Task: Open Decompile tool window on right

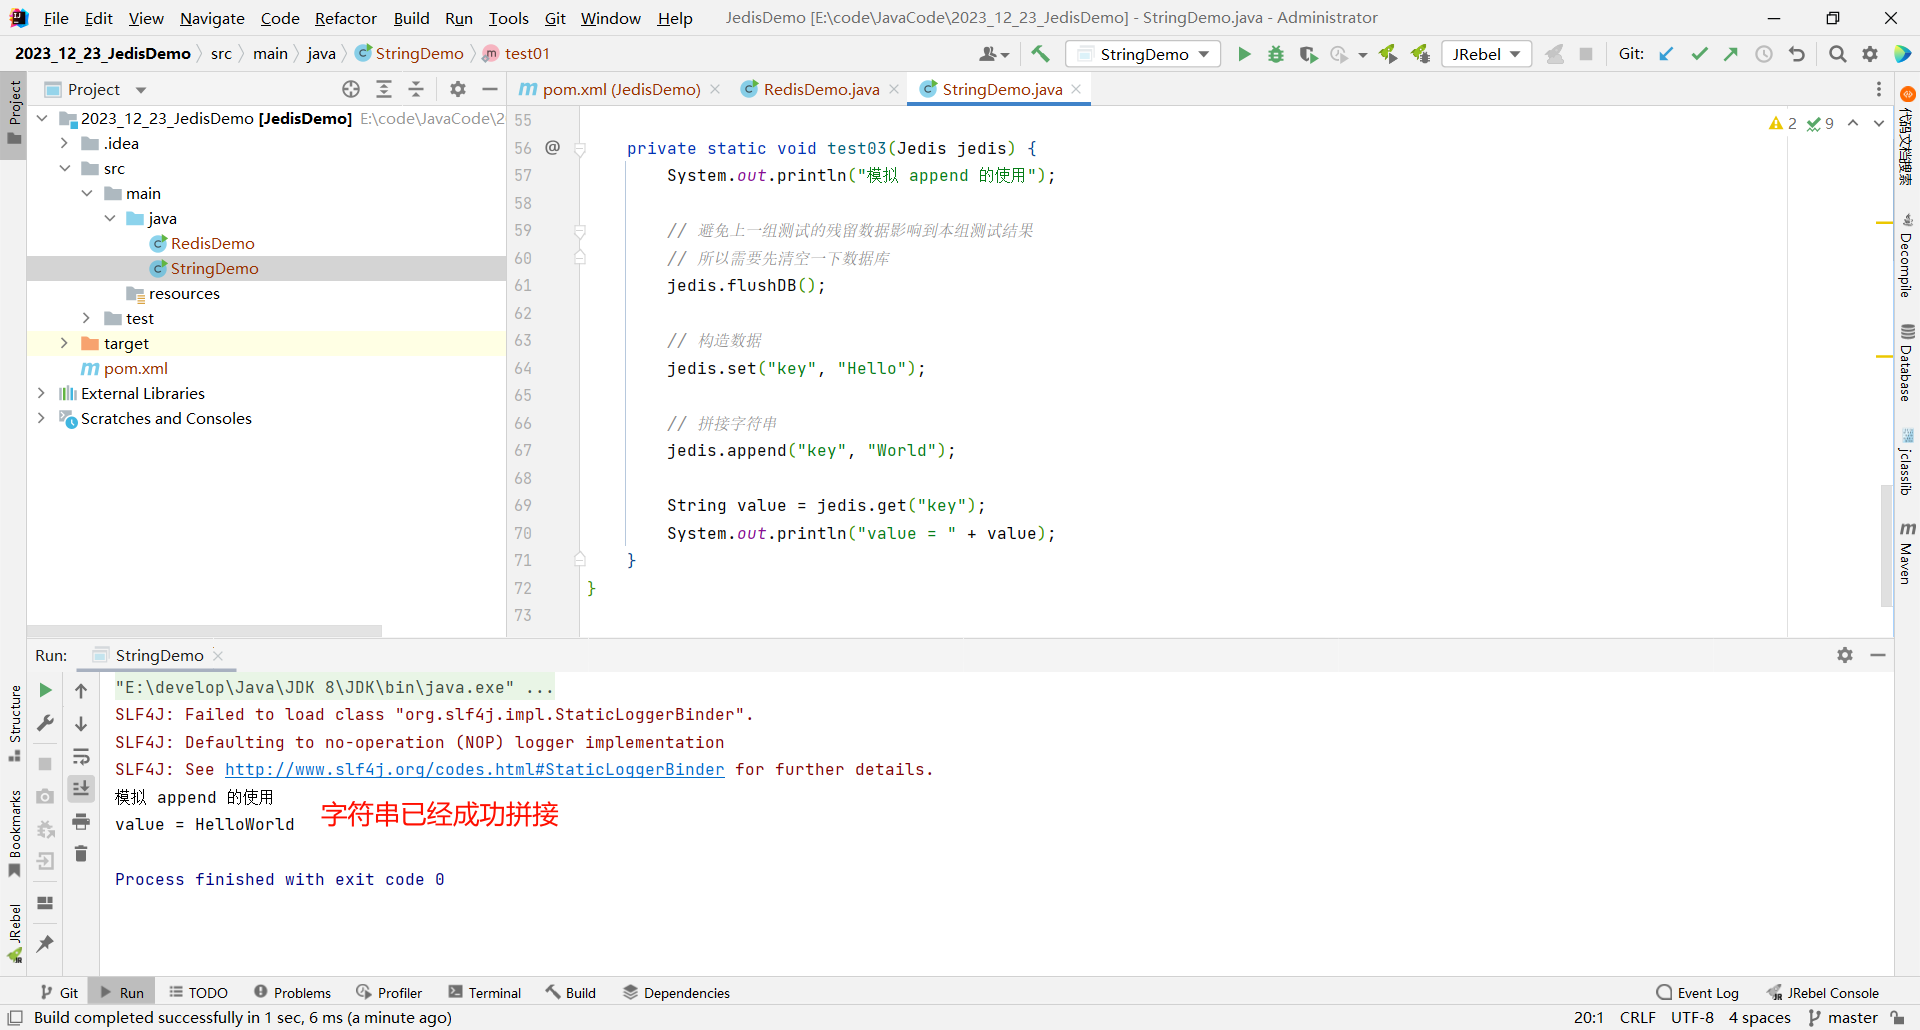Action: click(1907, 254)
